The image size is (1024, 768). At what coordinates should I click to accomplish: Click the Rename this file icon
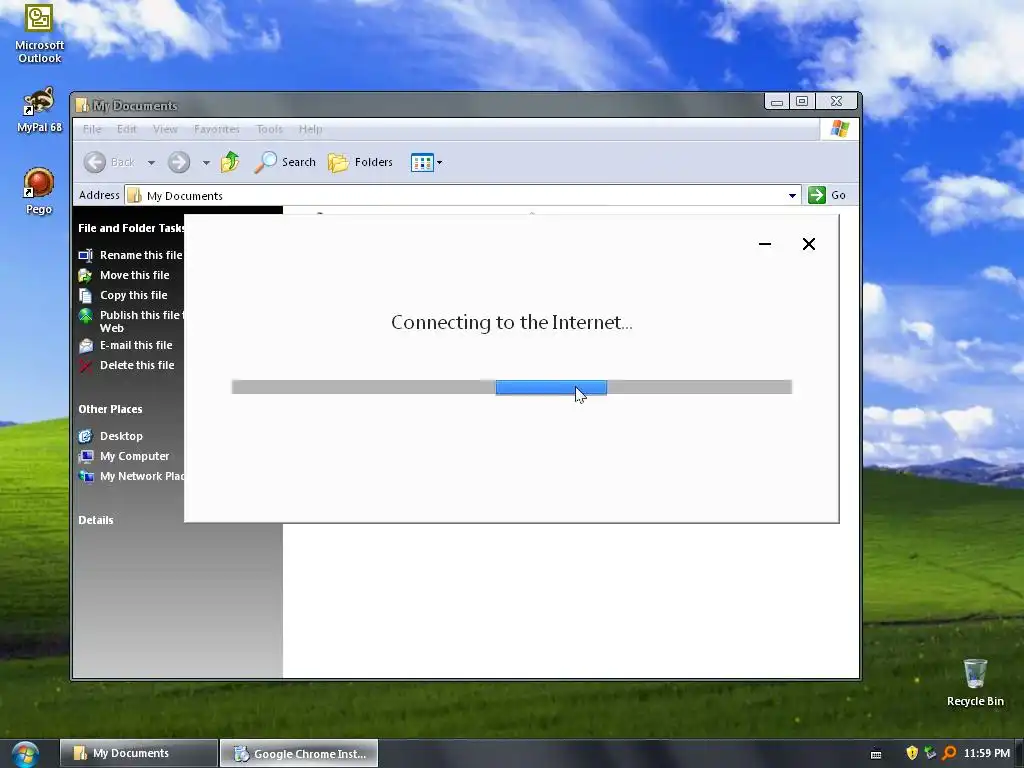pos(86,255)
